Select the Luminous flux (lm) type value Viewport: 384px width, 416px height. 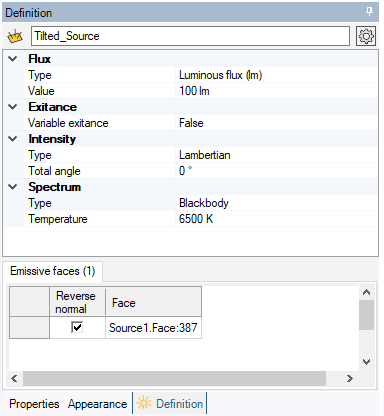pos(276,75)
